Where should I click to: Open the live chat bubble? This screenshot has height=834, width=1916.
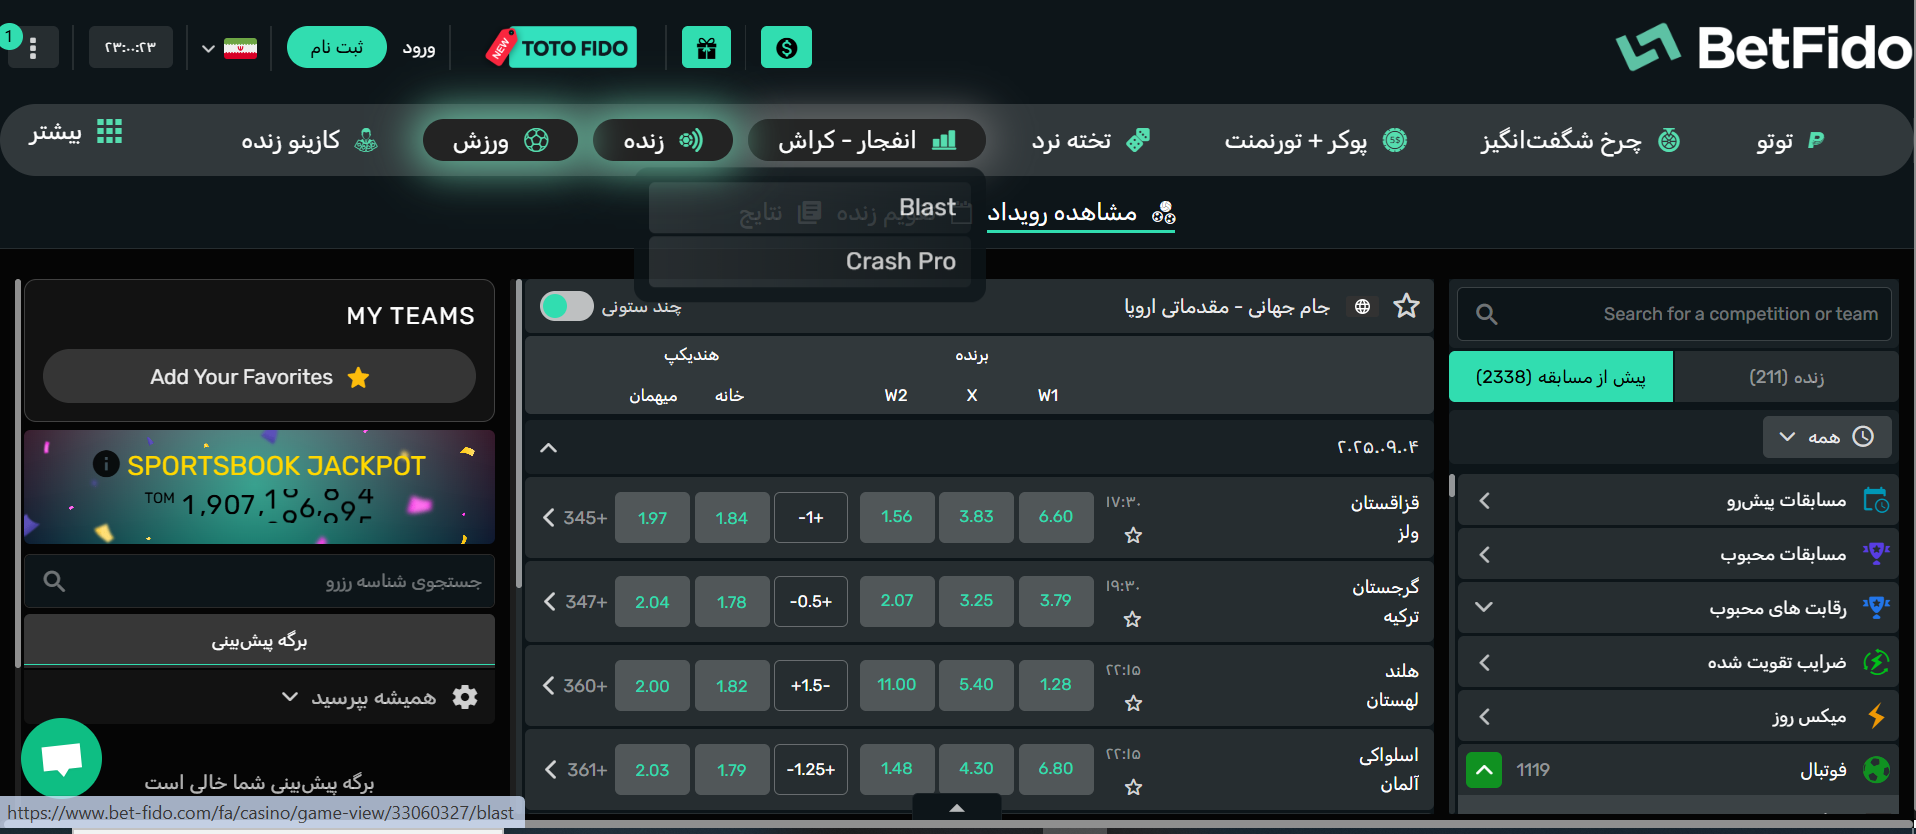click(61, 759)
